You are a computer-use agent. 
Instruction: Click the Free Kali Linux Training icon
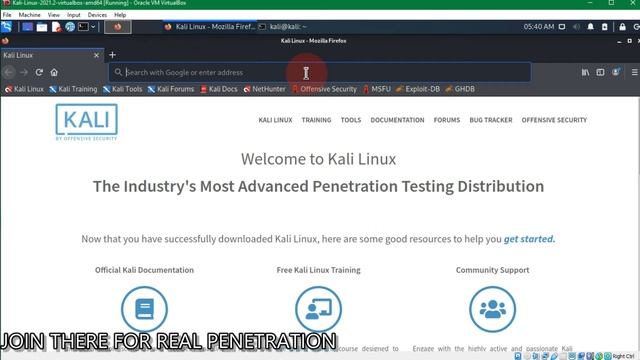(x=318, y=309)
